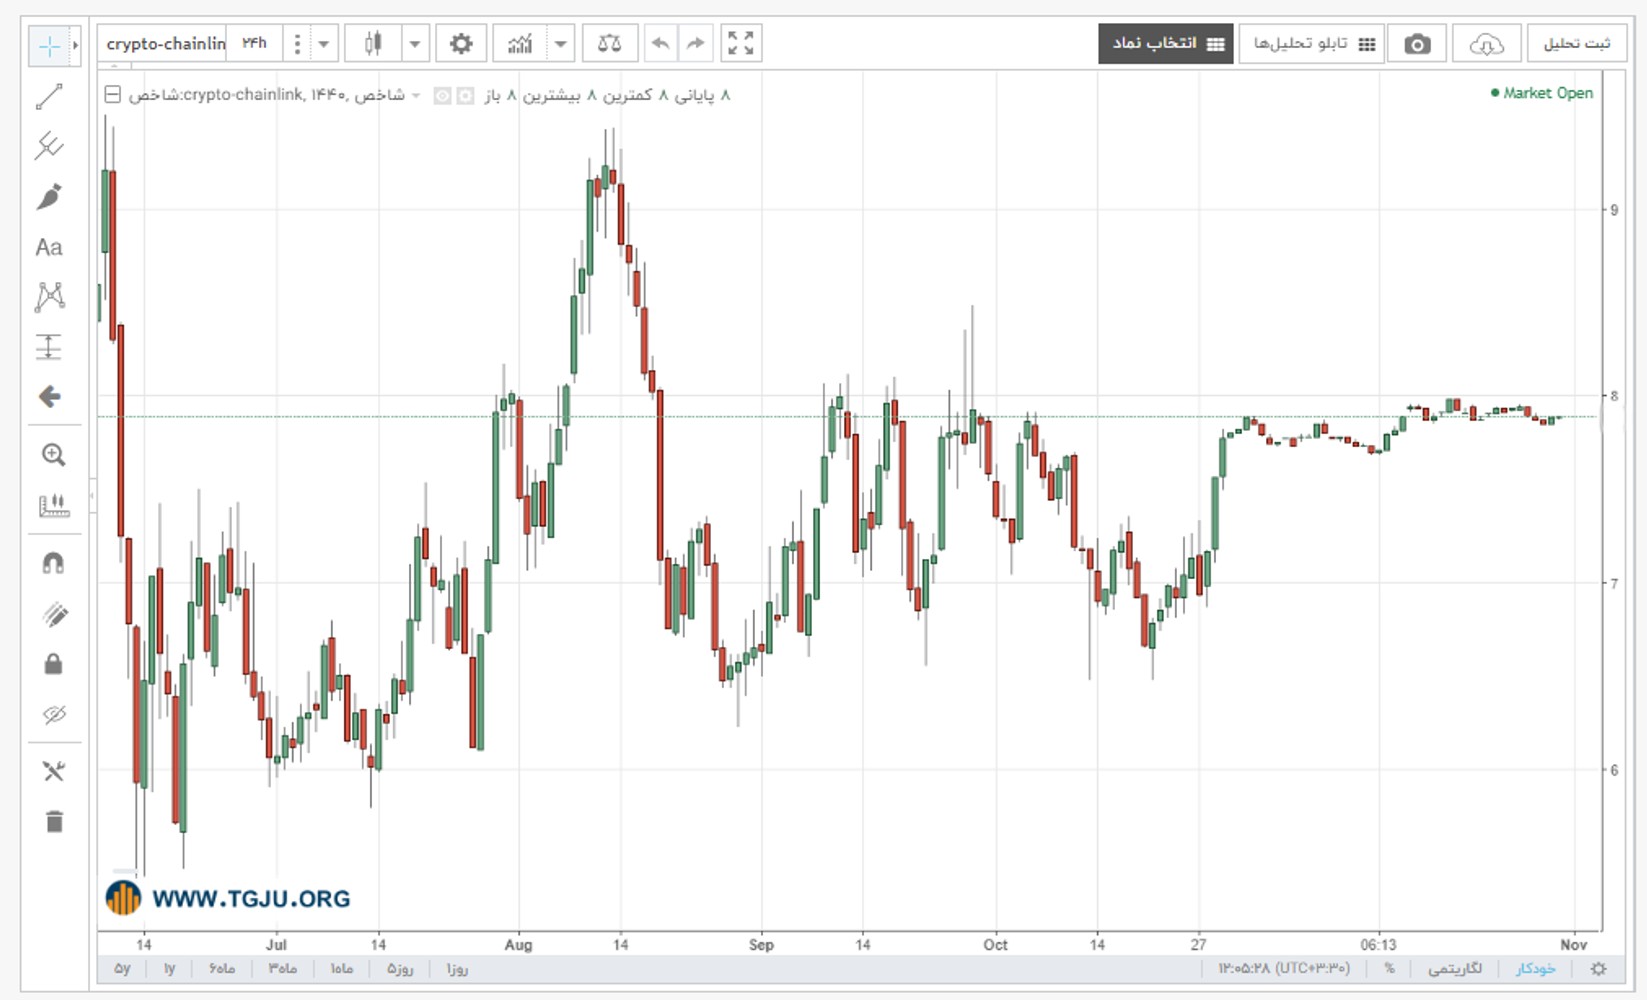This screenshot has height=1000, width=1647.
Task: Select the candlestick chart style icon
Action: click(x=373, y=44)
